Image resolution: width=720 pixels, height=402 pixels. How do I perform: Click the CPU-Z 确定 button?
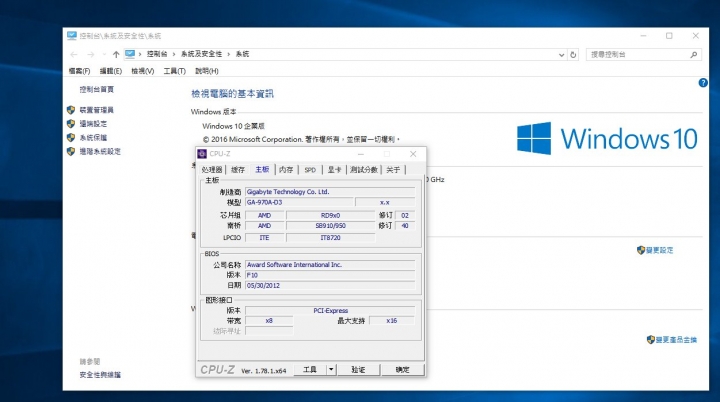(x=403, y=369)
